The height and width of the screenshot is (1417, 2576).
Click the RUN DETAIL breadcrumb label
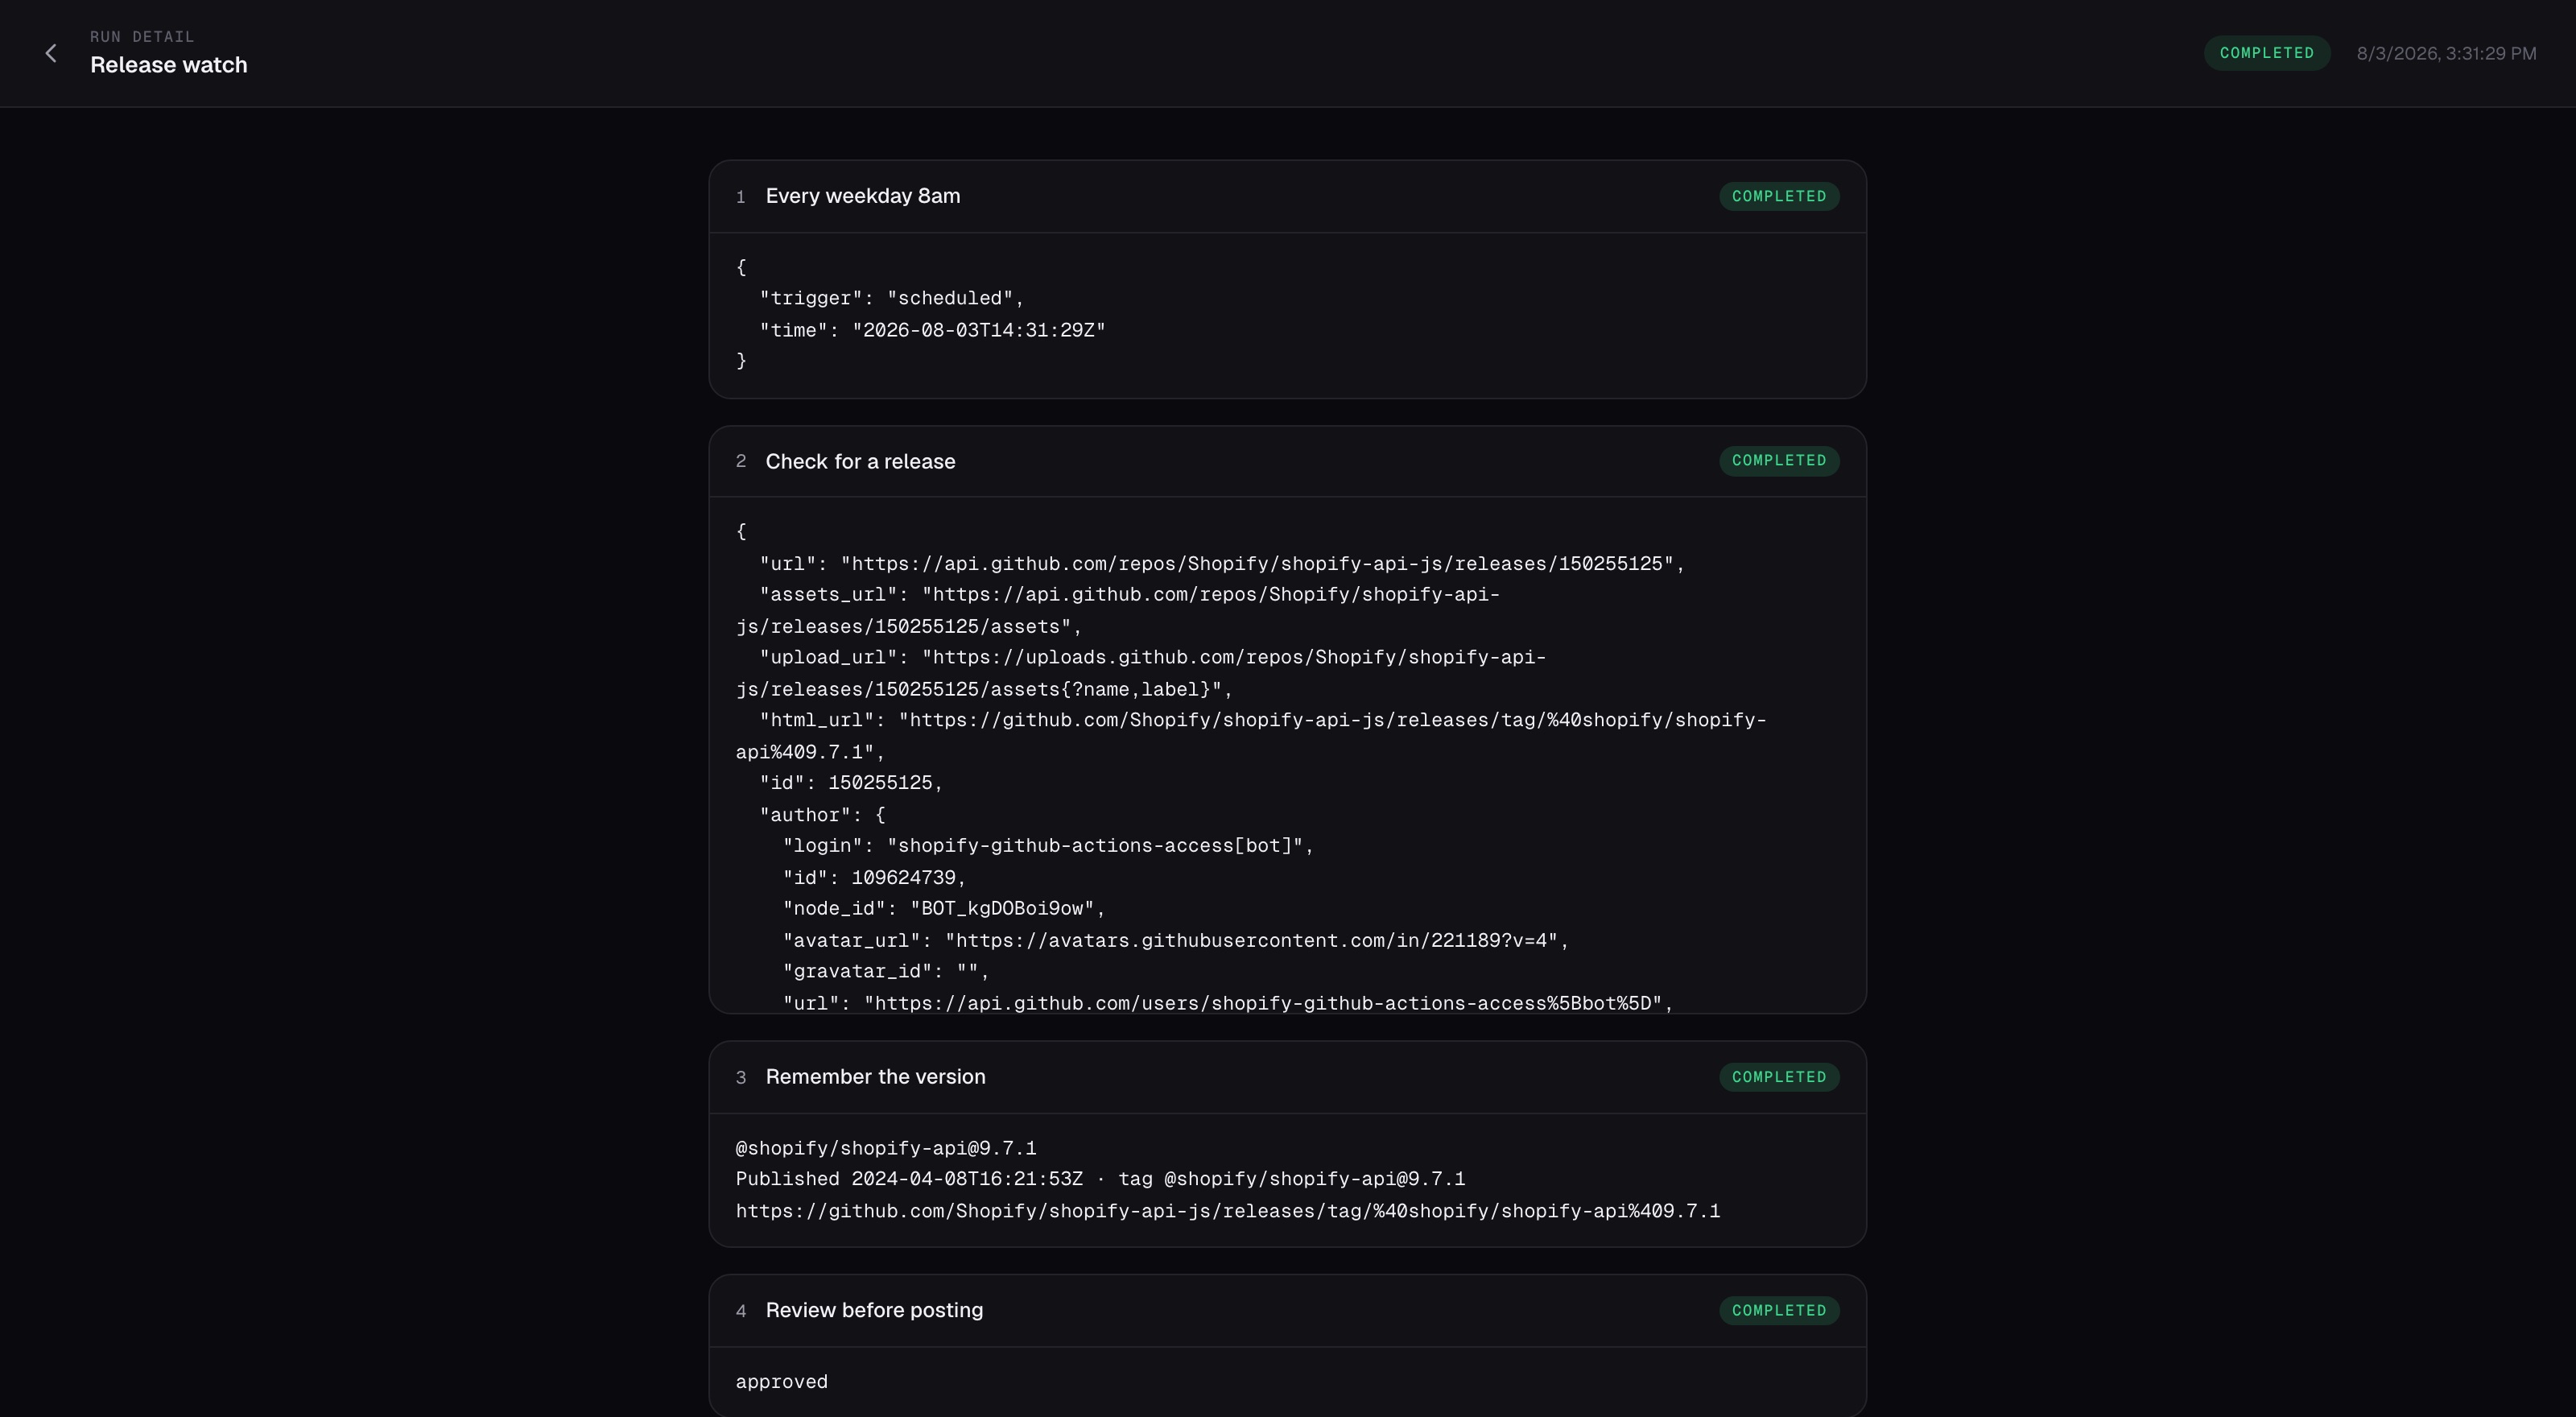(x=142, y=37)
